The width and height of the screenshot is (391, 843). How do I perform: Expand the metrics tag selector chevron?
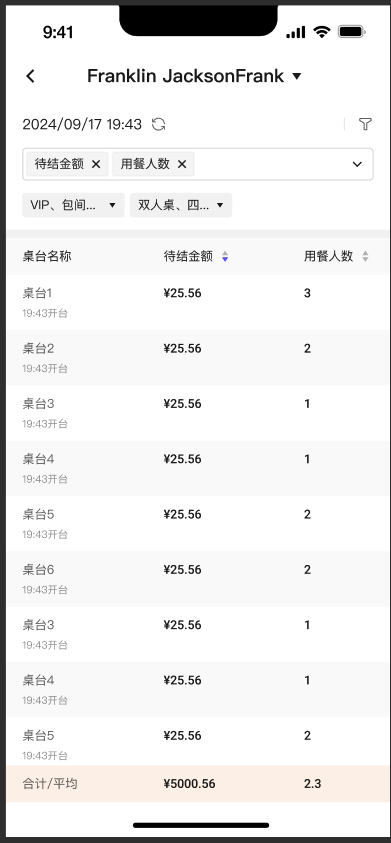(x=357, y=164)
